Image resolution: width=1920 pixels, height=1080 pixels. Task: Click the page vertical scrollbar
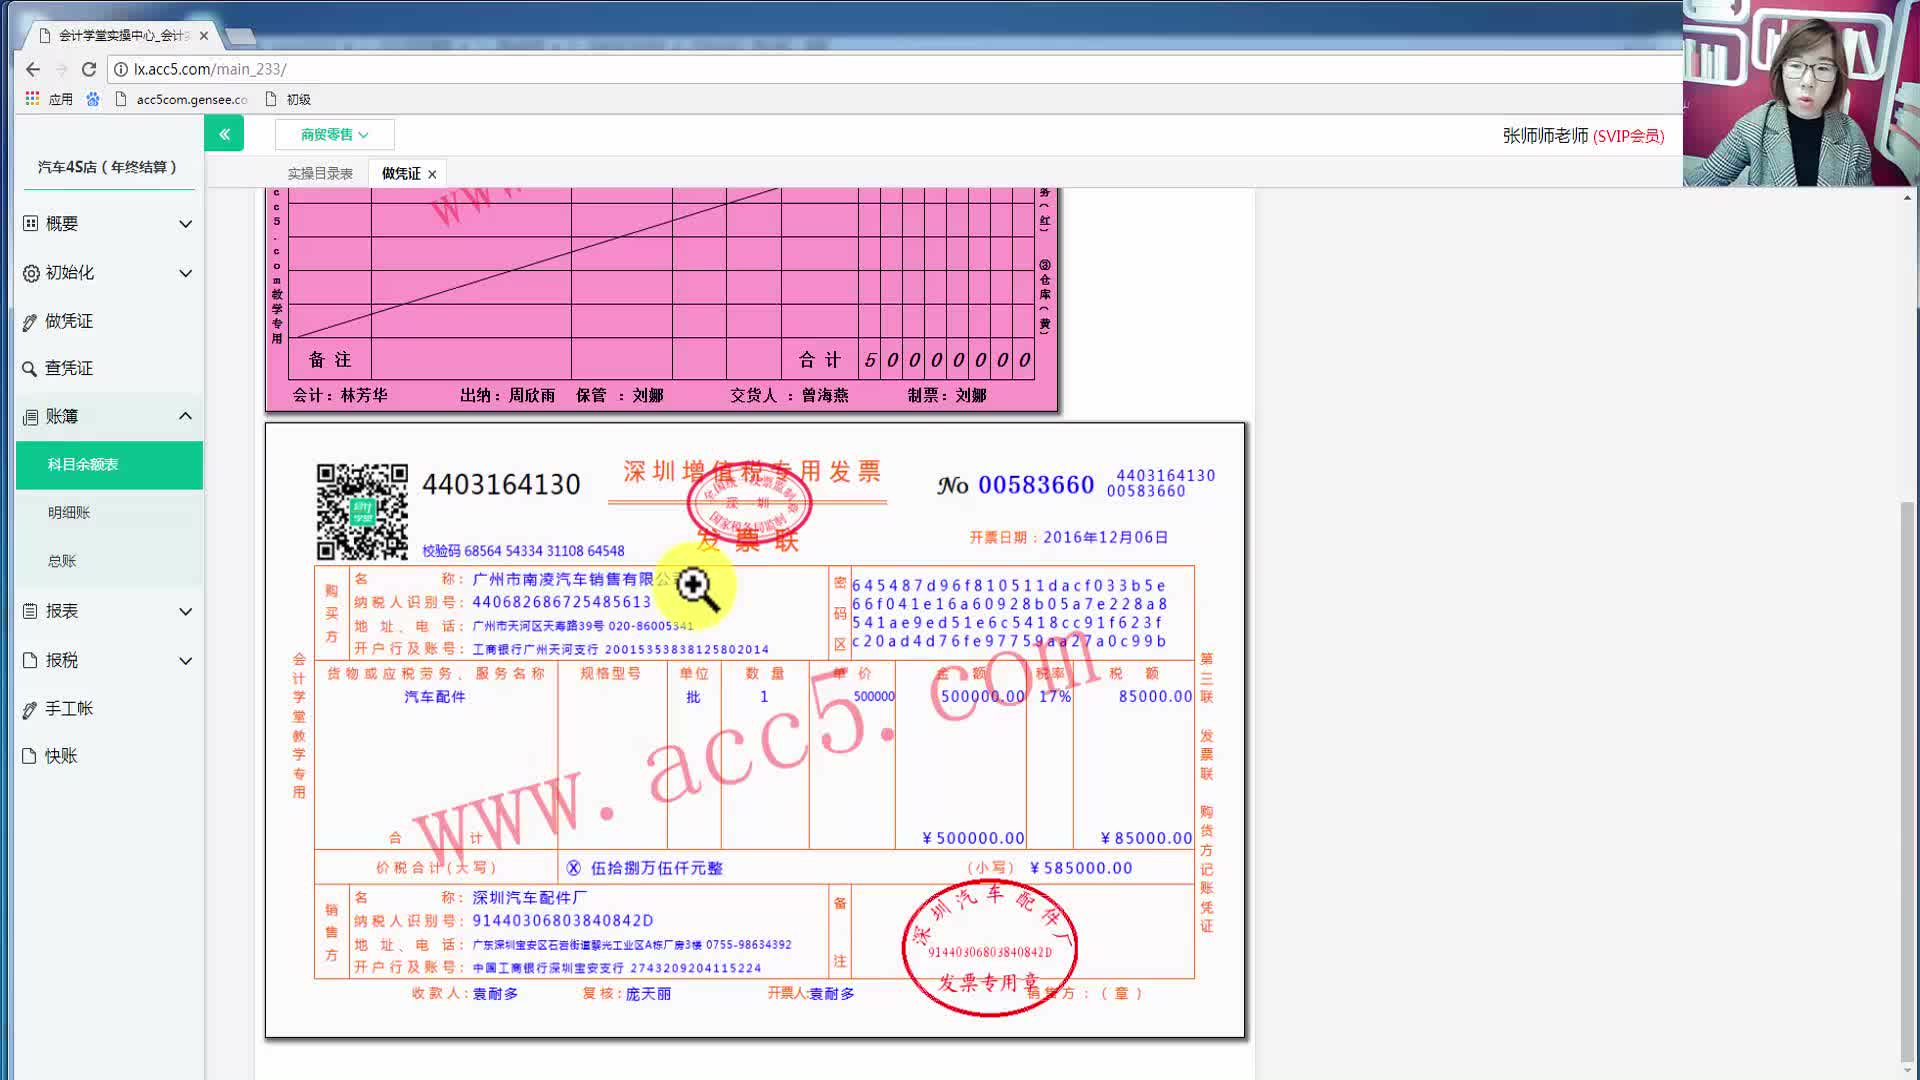[1907, 780]
